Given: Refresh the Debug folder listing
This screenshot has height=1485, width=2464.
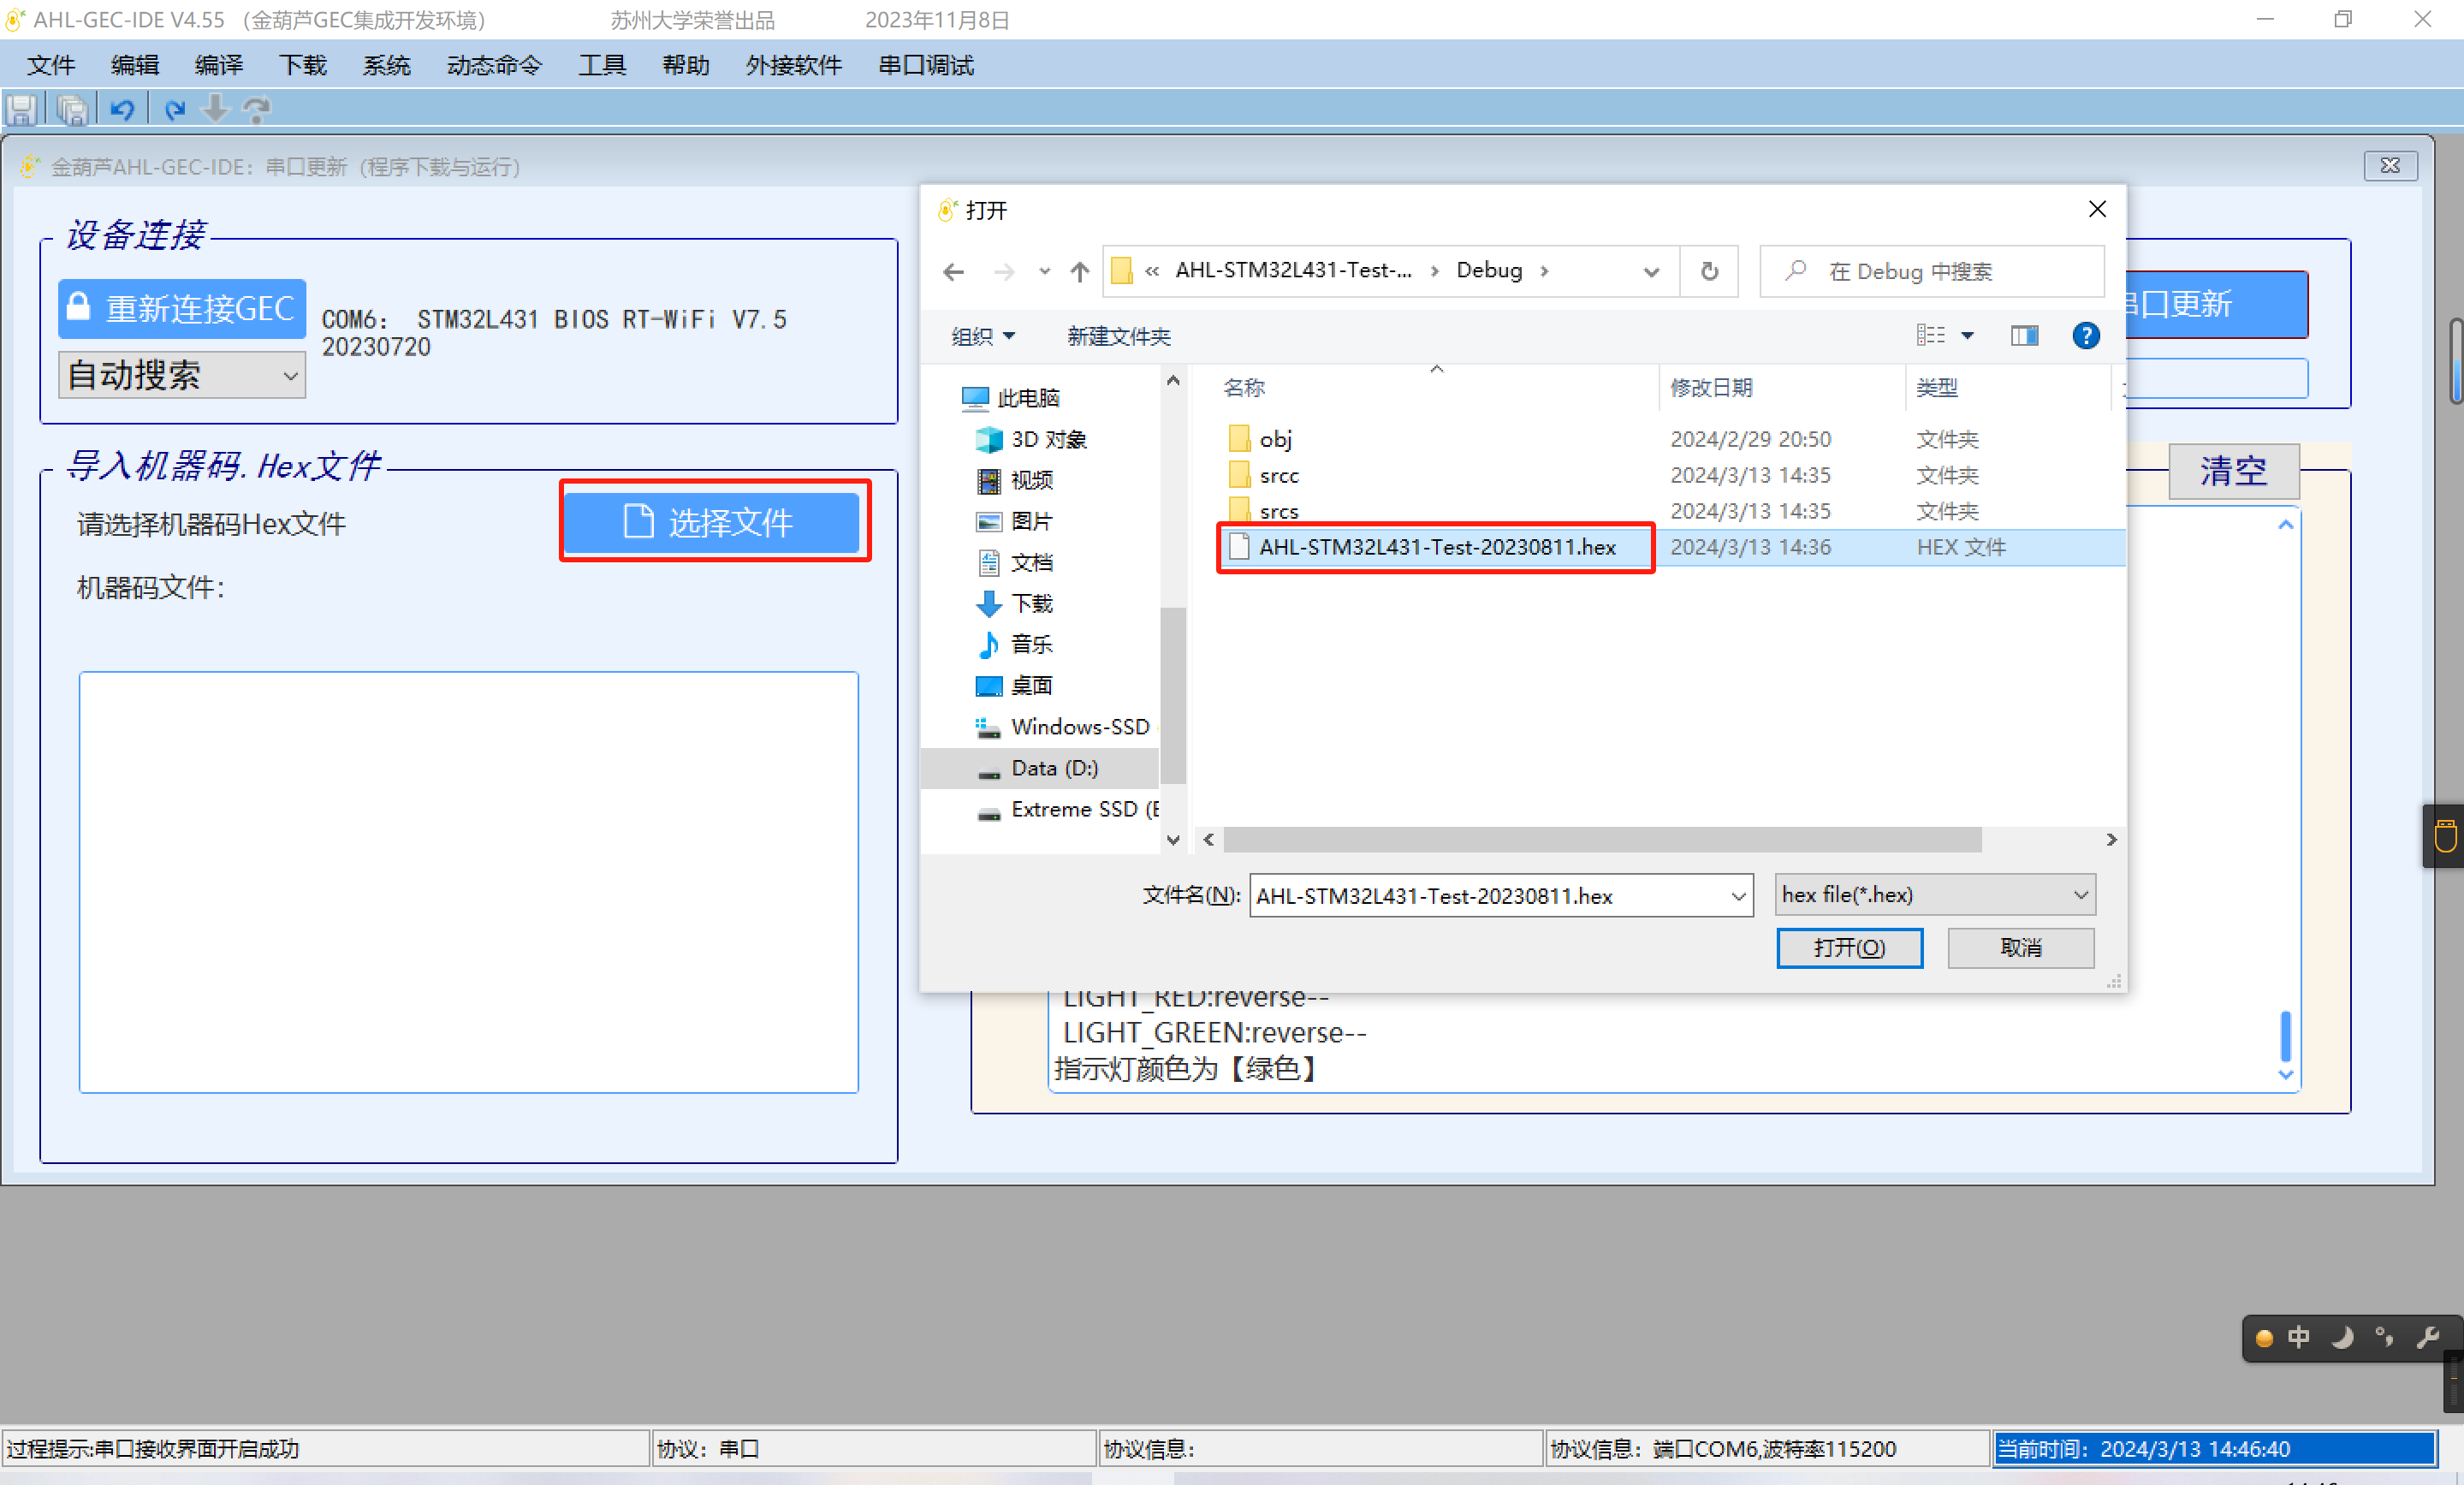Looking at the screenshot, I should tap(1709, 271).
